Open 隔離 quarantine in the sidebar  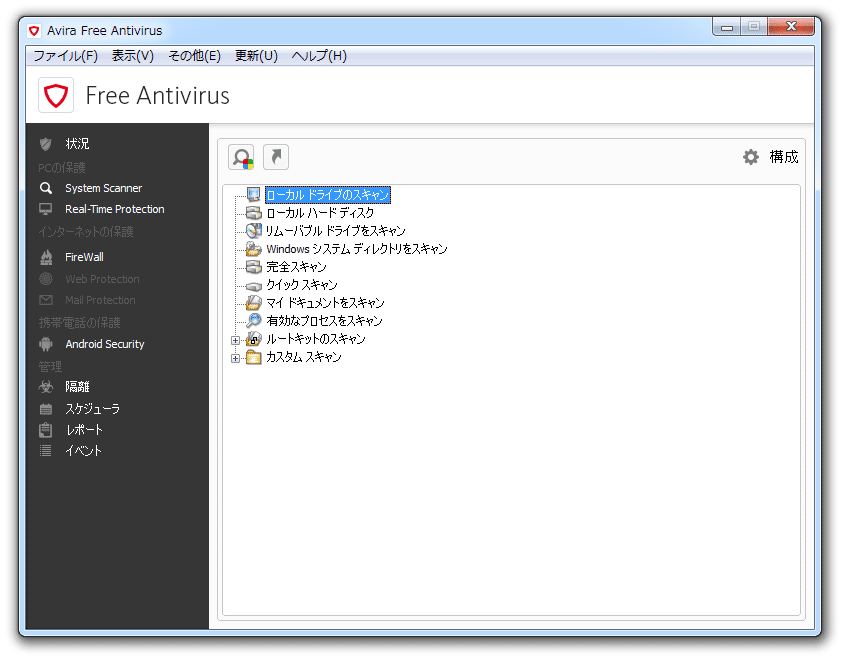pyautogui.click(x=77, y=387)
